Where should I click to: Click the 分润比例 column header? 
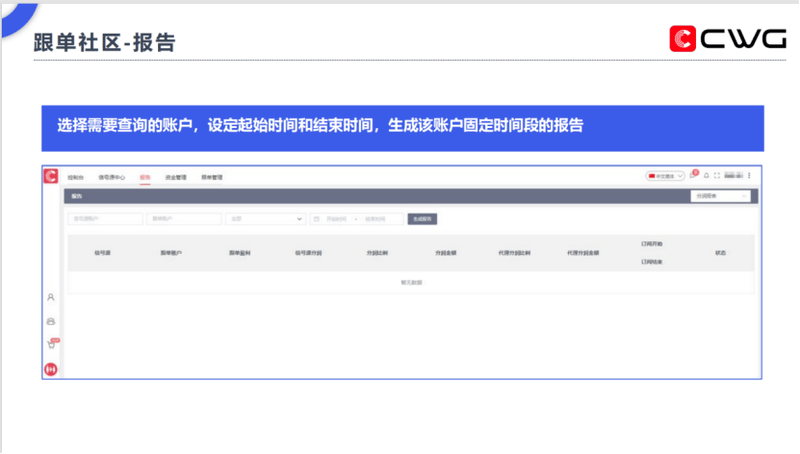coord(377,253)
